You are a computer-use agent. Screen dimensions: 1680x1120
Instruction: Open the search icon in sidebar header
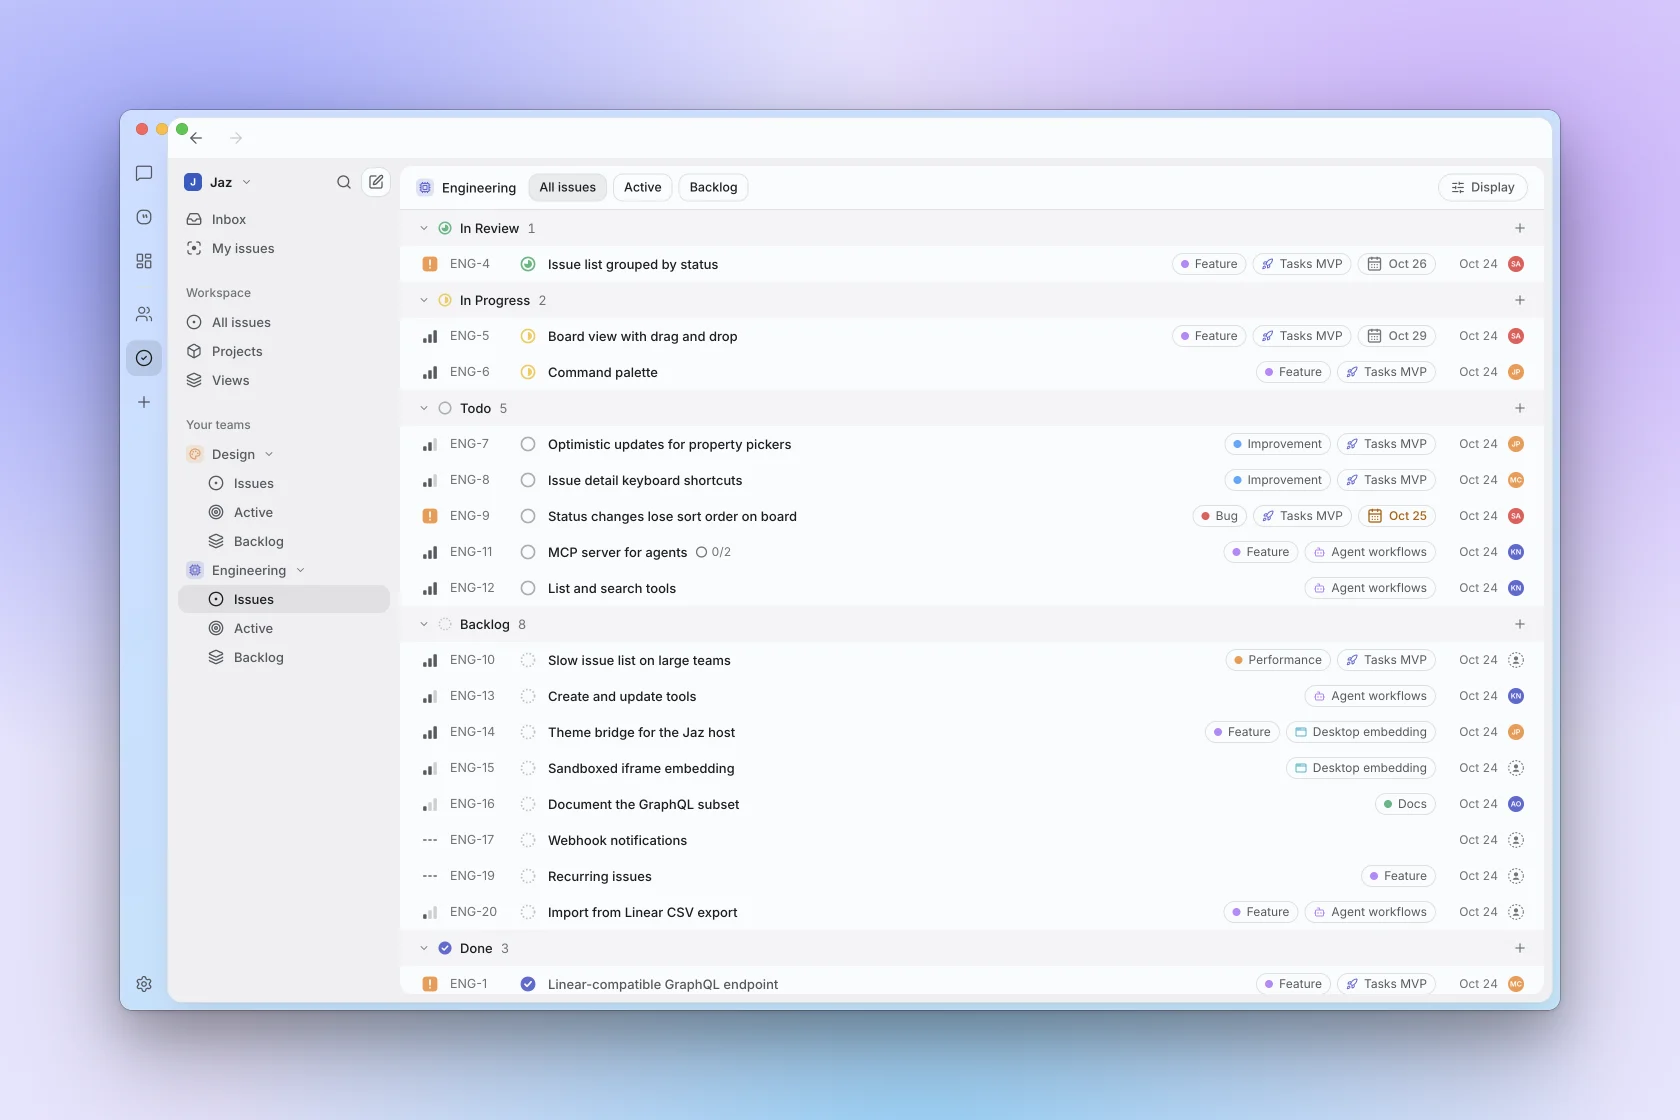(x=344, y=182)
